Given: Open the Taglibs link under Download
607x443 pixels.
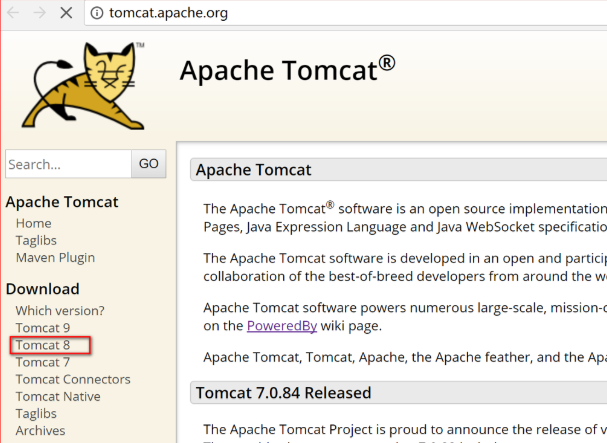Looking at the screenshot, I should tap(37, 413).
